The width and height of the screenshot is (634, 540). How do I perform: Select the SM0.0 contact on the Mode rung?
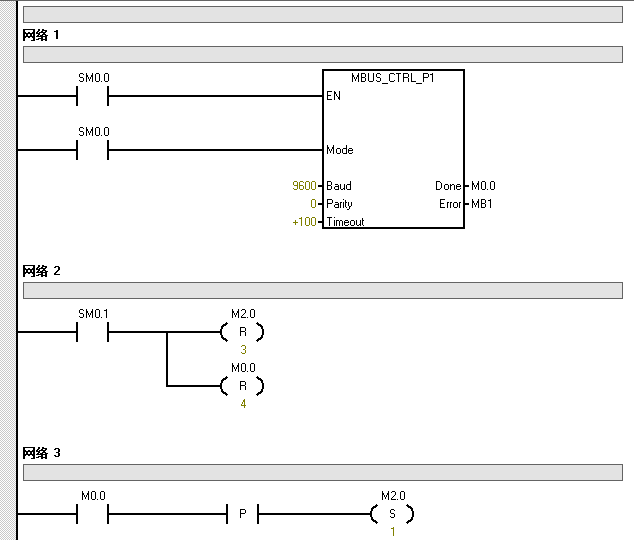click(x=93, y=151)
